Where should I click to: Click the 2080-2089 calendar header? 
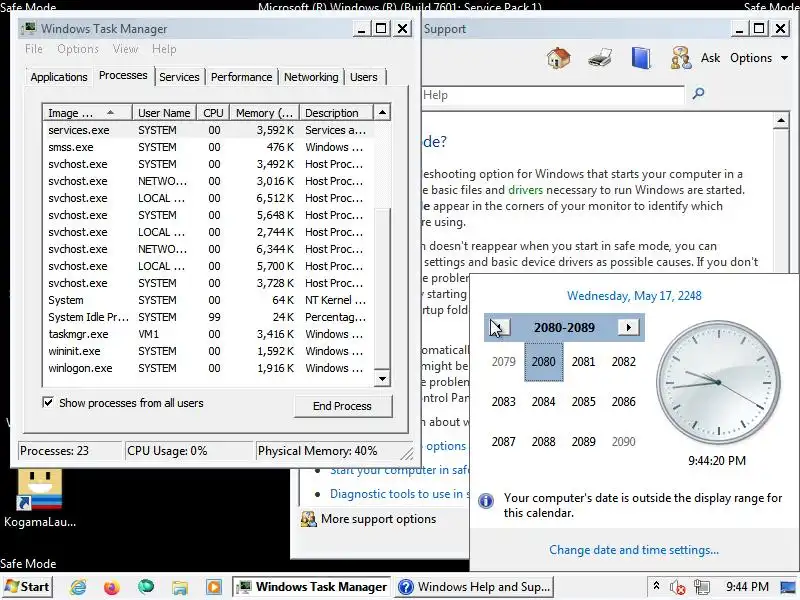click(x=564, y=327)
